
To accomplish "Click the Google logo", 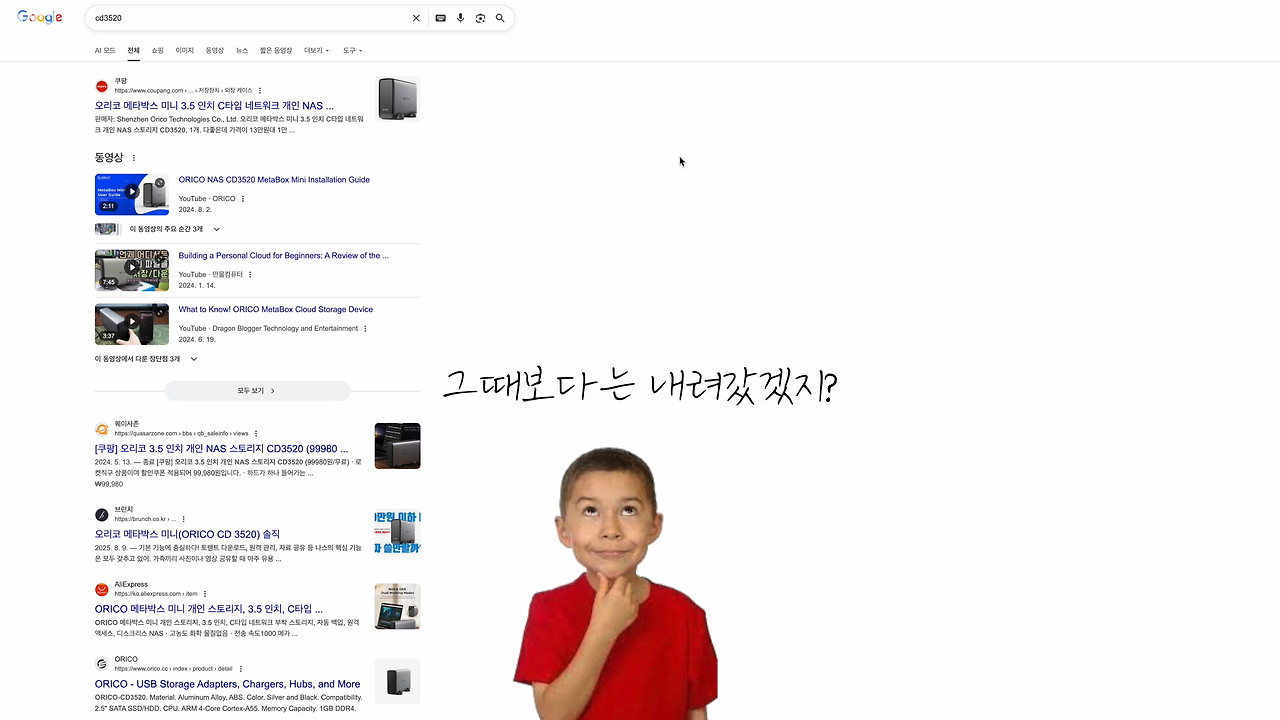I will pos(38,17).
